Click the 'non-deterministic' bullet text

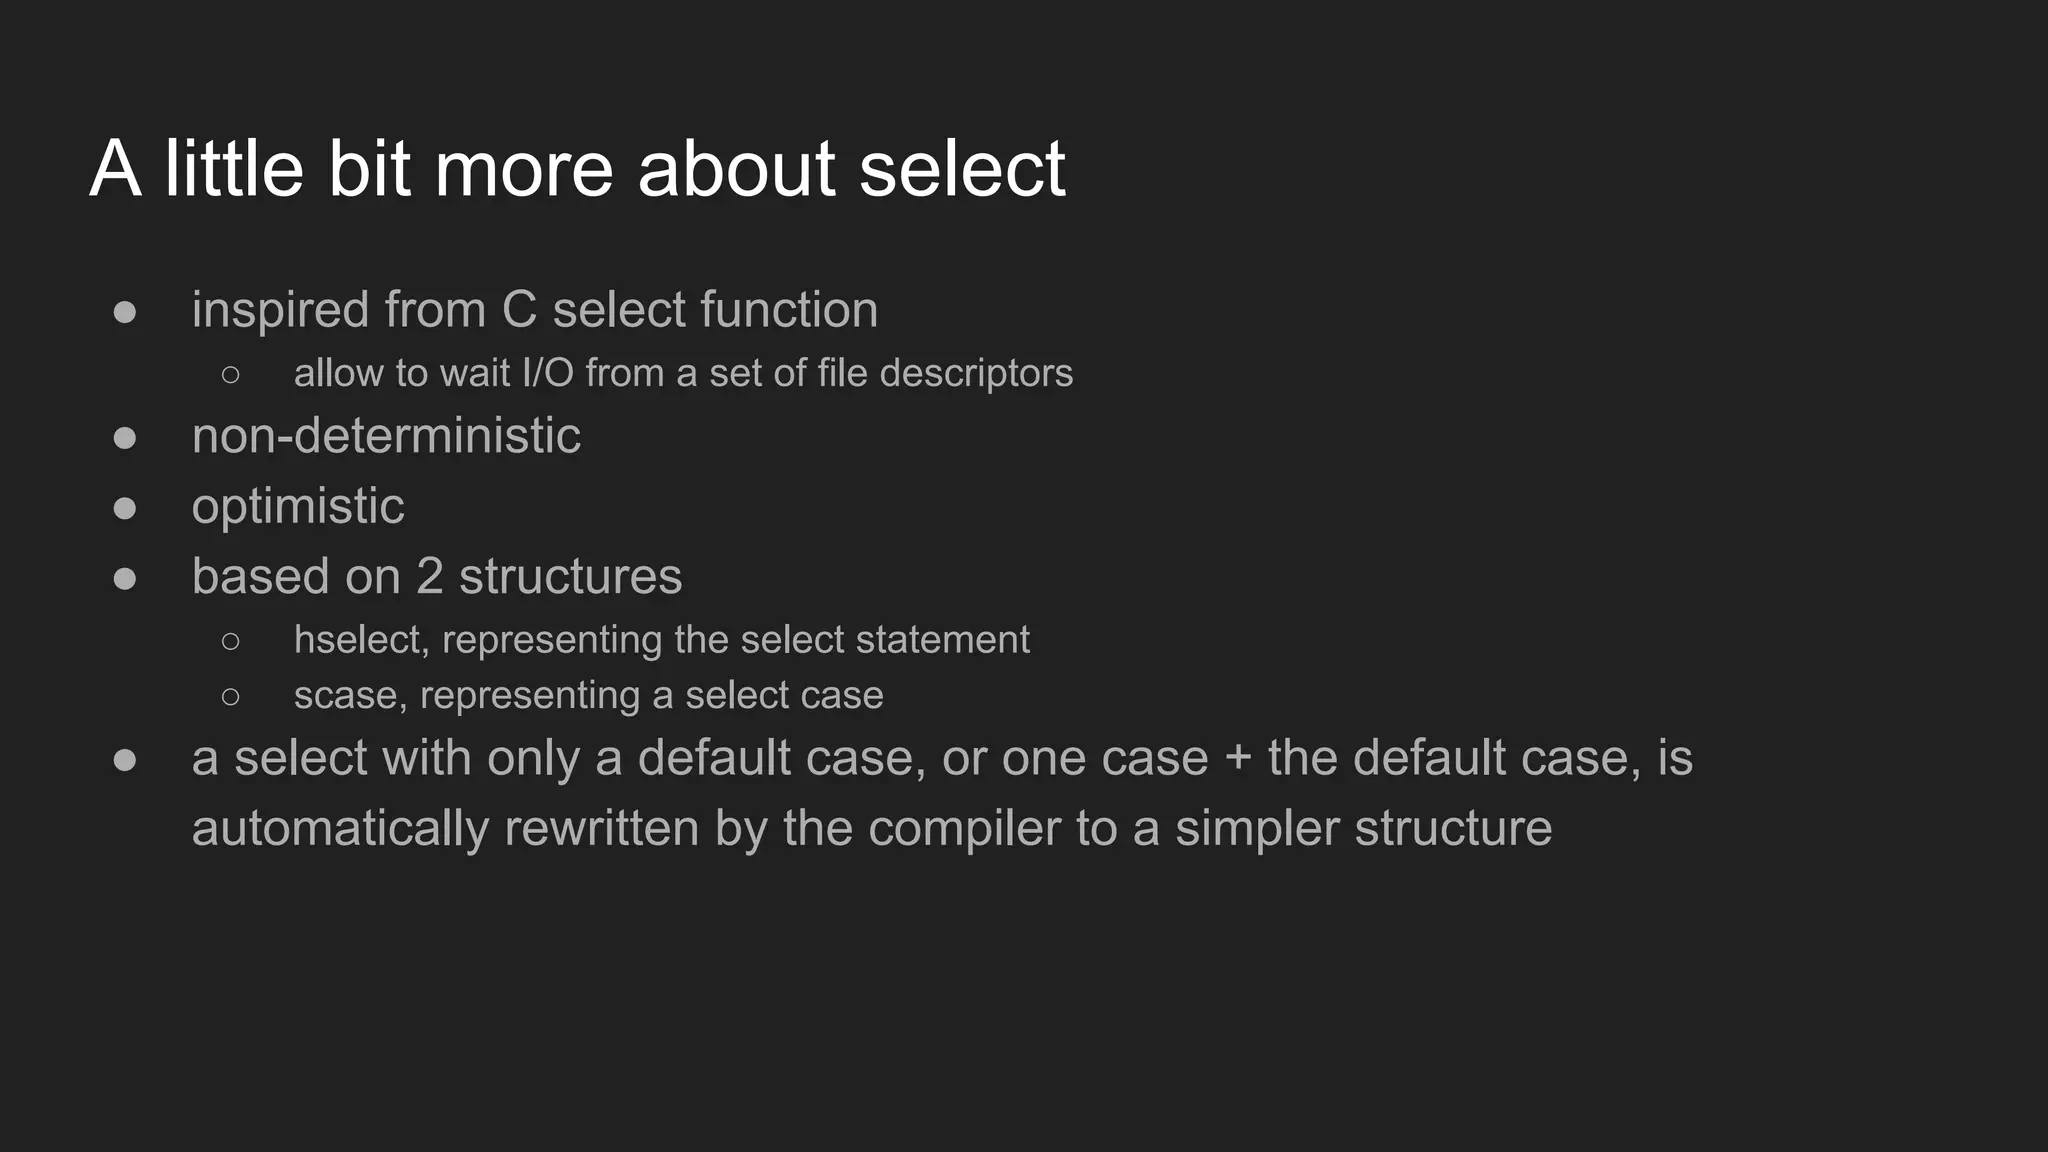coord(386,436)
